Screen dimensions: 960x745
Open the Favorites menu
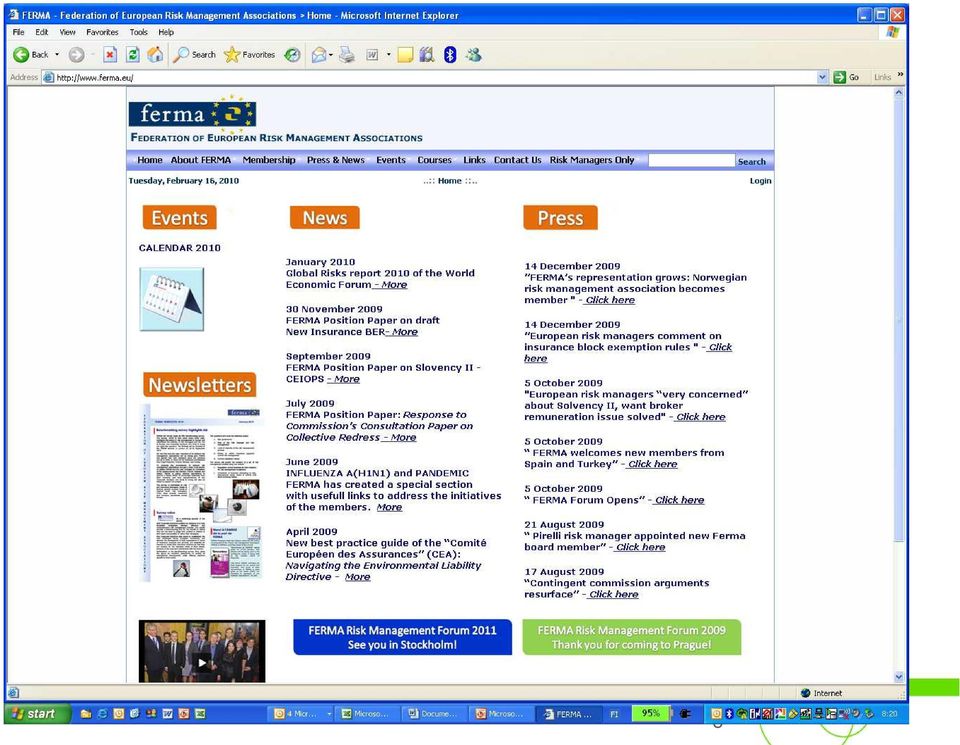pos(102,32)
